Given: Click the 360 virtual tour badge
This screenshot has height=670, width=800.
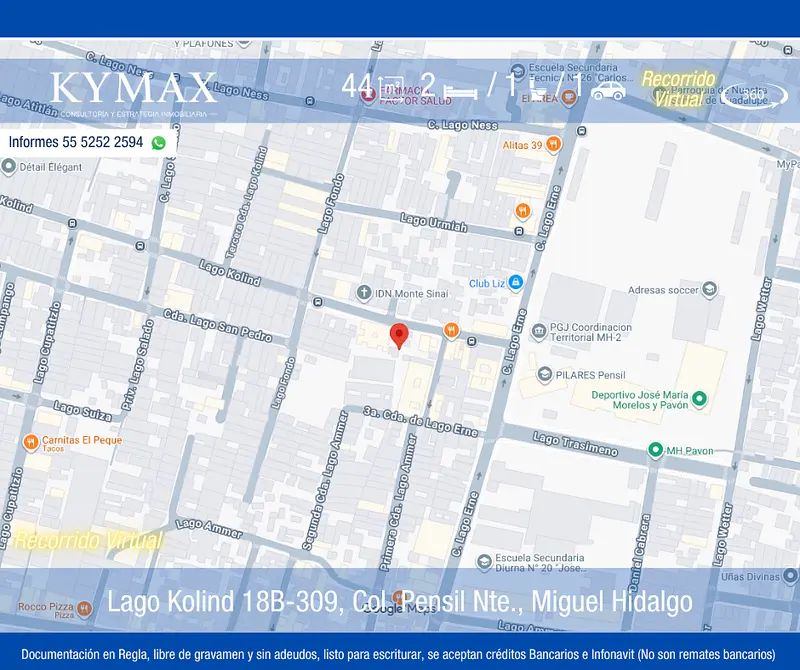Looking at the screenshot, I should click(x=754, y=95).
